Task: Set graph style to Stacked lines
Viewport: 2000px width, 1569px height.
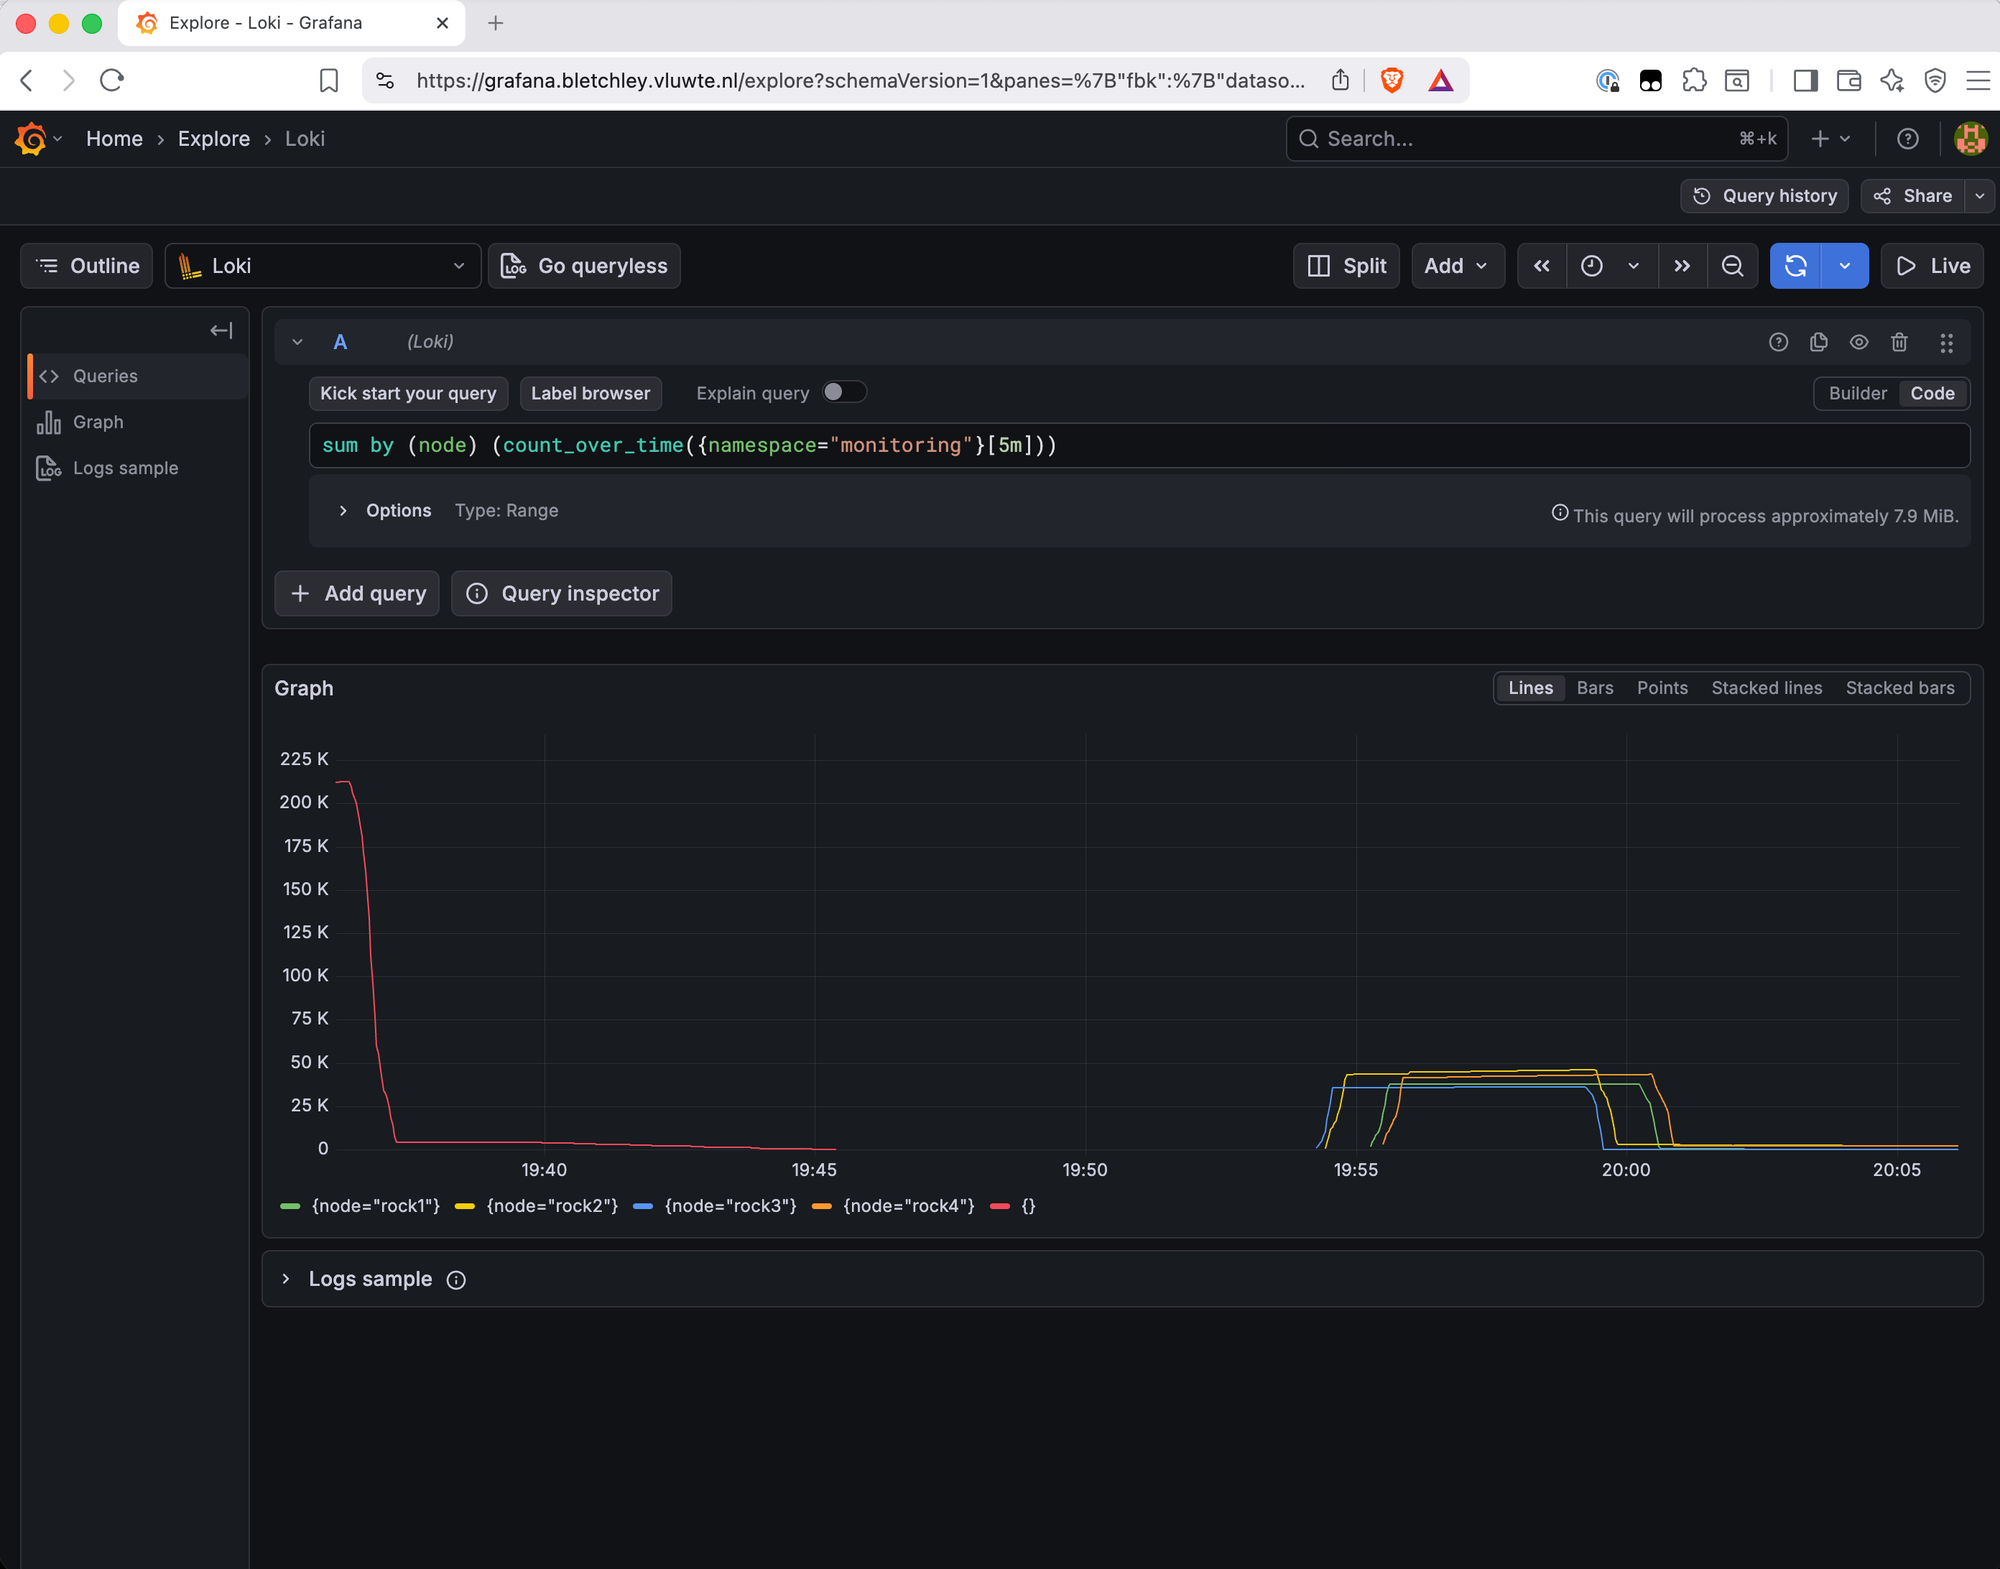Action: [1766, 688]
